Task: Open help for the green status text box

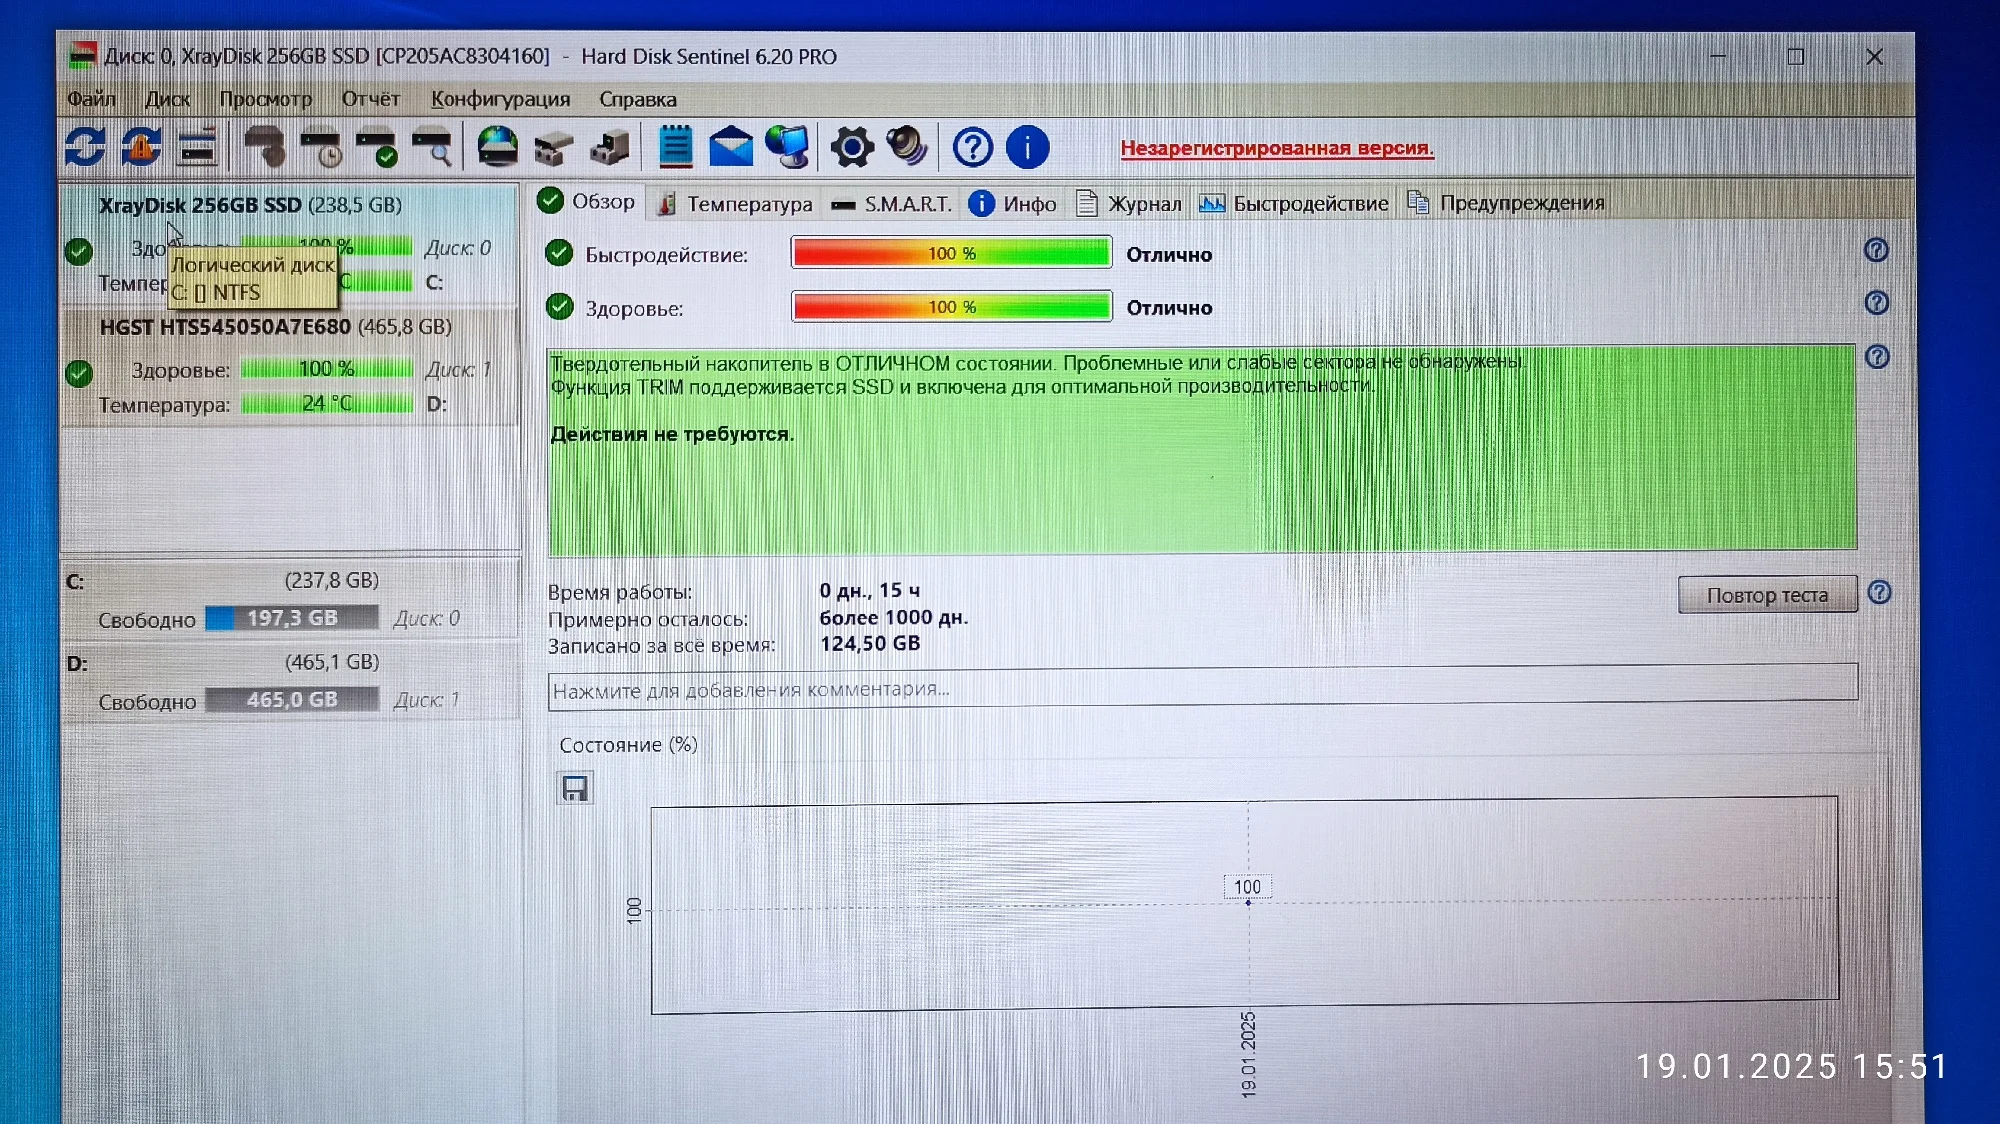Action: 1877,357
